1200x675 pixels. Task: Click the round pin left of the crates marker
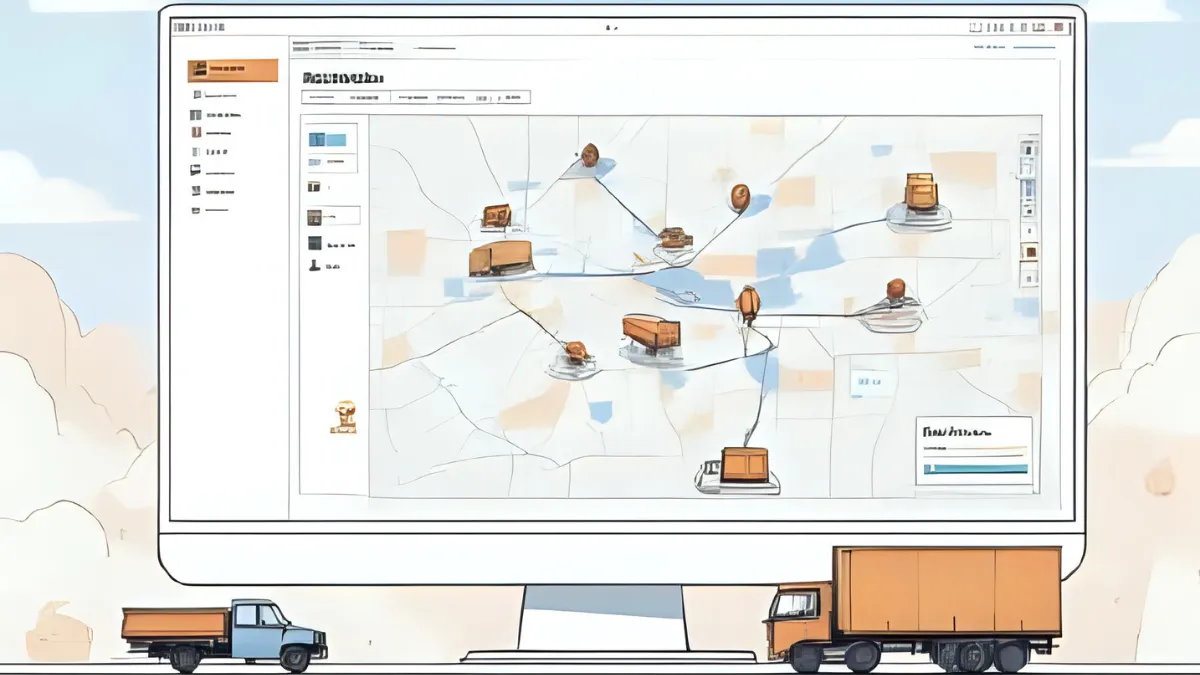[739, 195]
